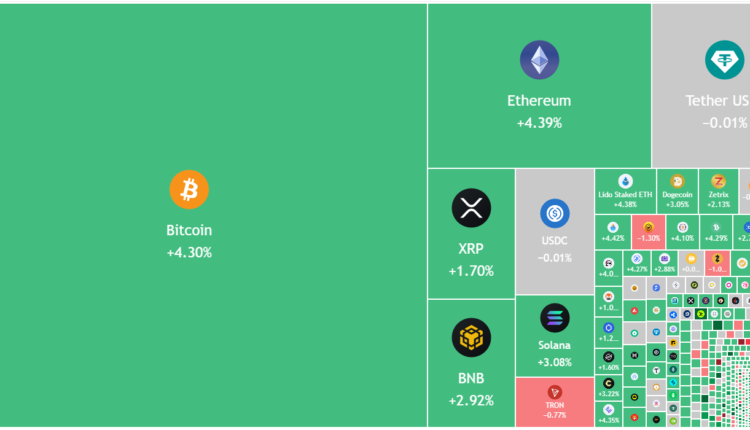Screen dimensions: 750x430
Task: Select the Ethereum diamond logo
Action: click(539, 60)
